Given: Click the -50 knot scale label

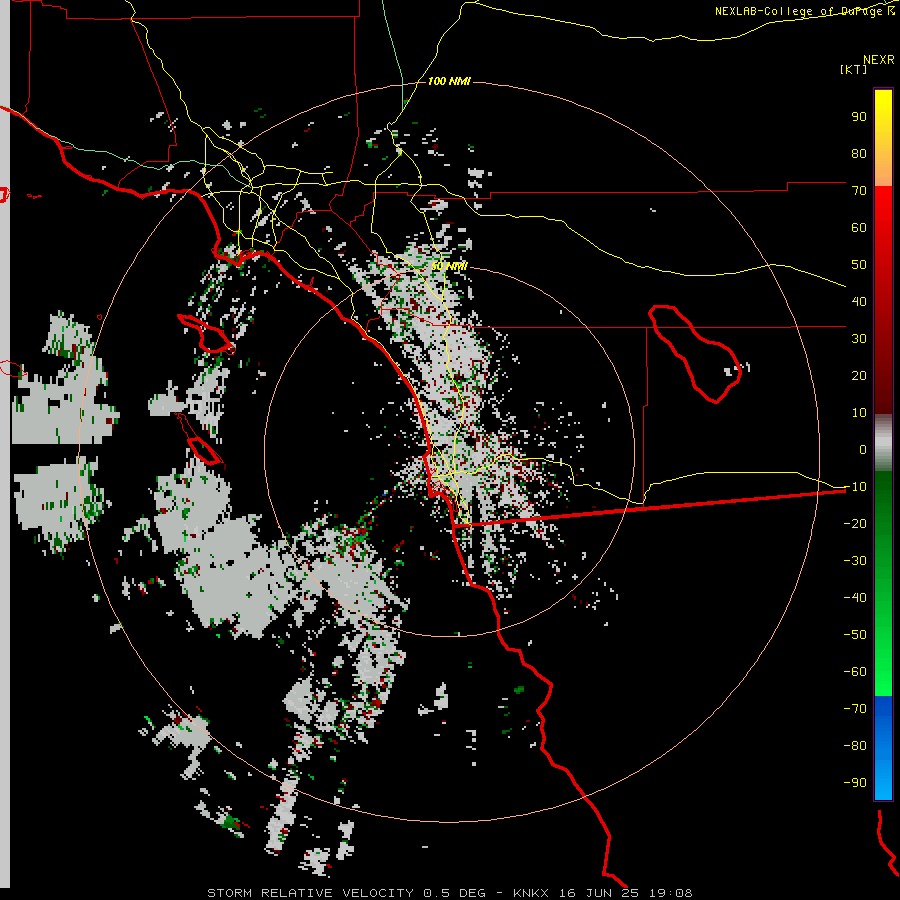Looking at the screenshot, I should click(855, 635).
